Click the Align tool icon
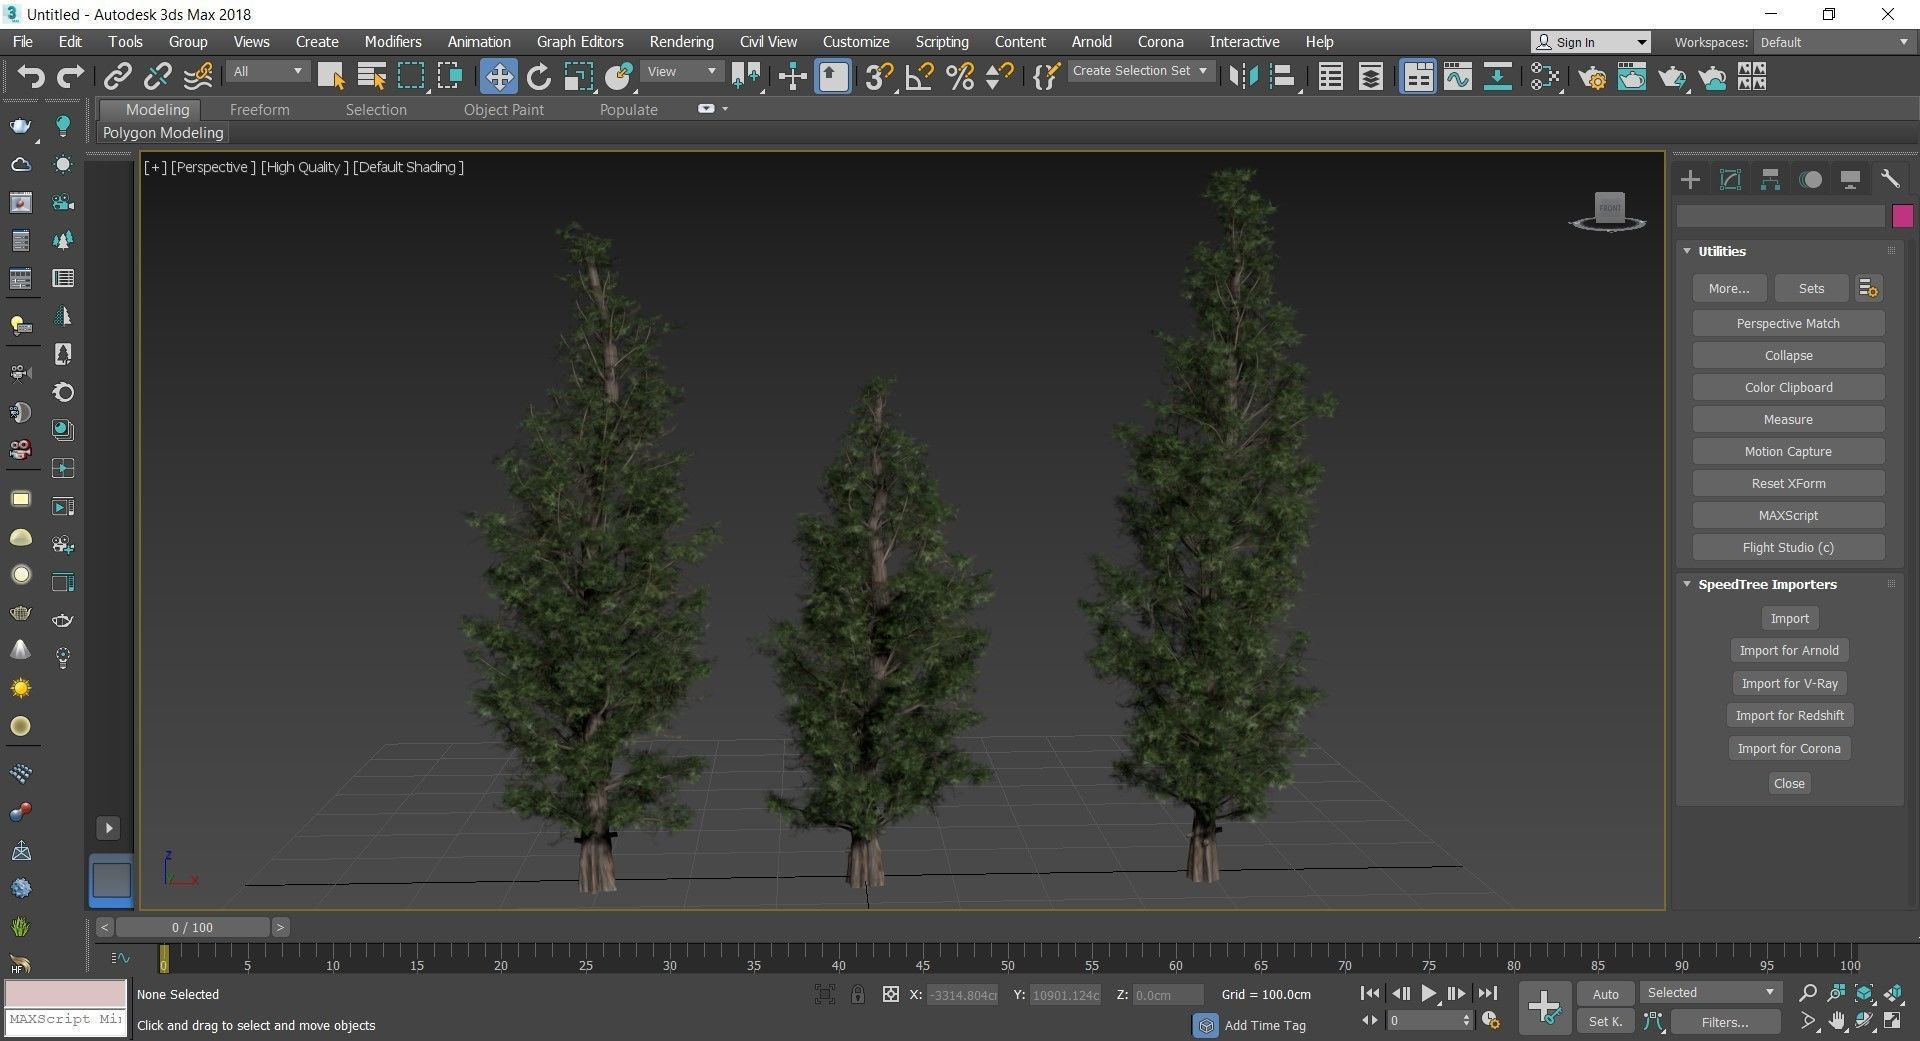The height and width of the screenshot is (1041, 1920). 1283,76
